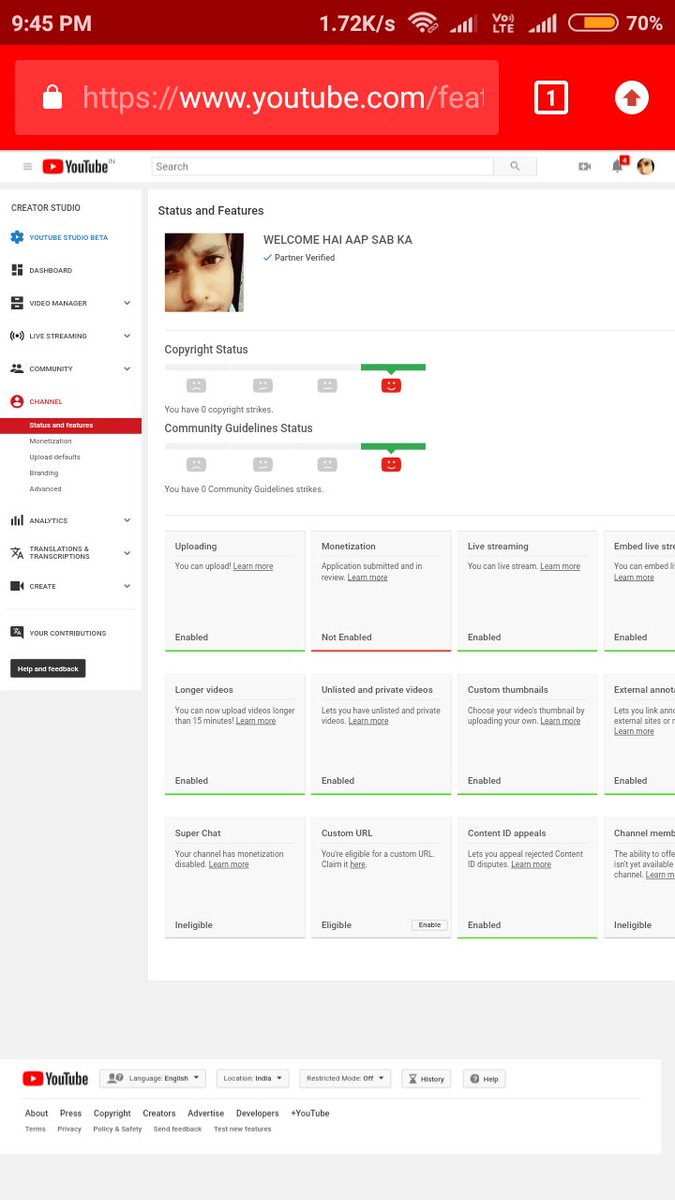Click the search magnifier button
Image resolution: width=675 pixels, height=1200 pixels.
(x=515, y=167)
